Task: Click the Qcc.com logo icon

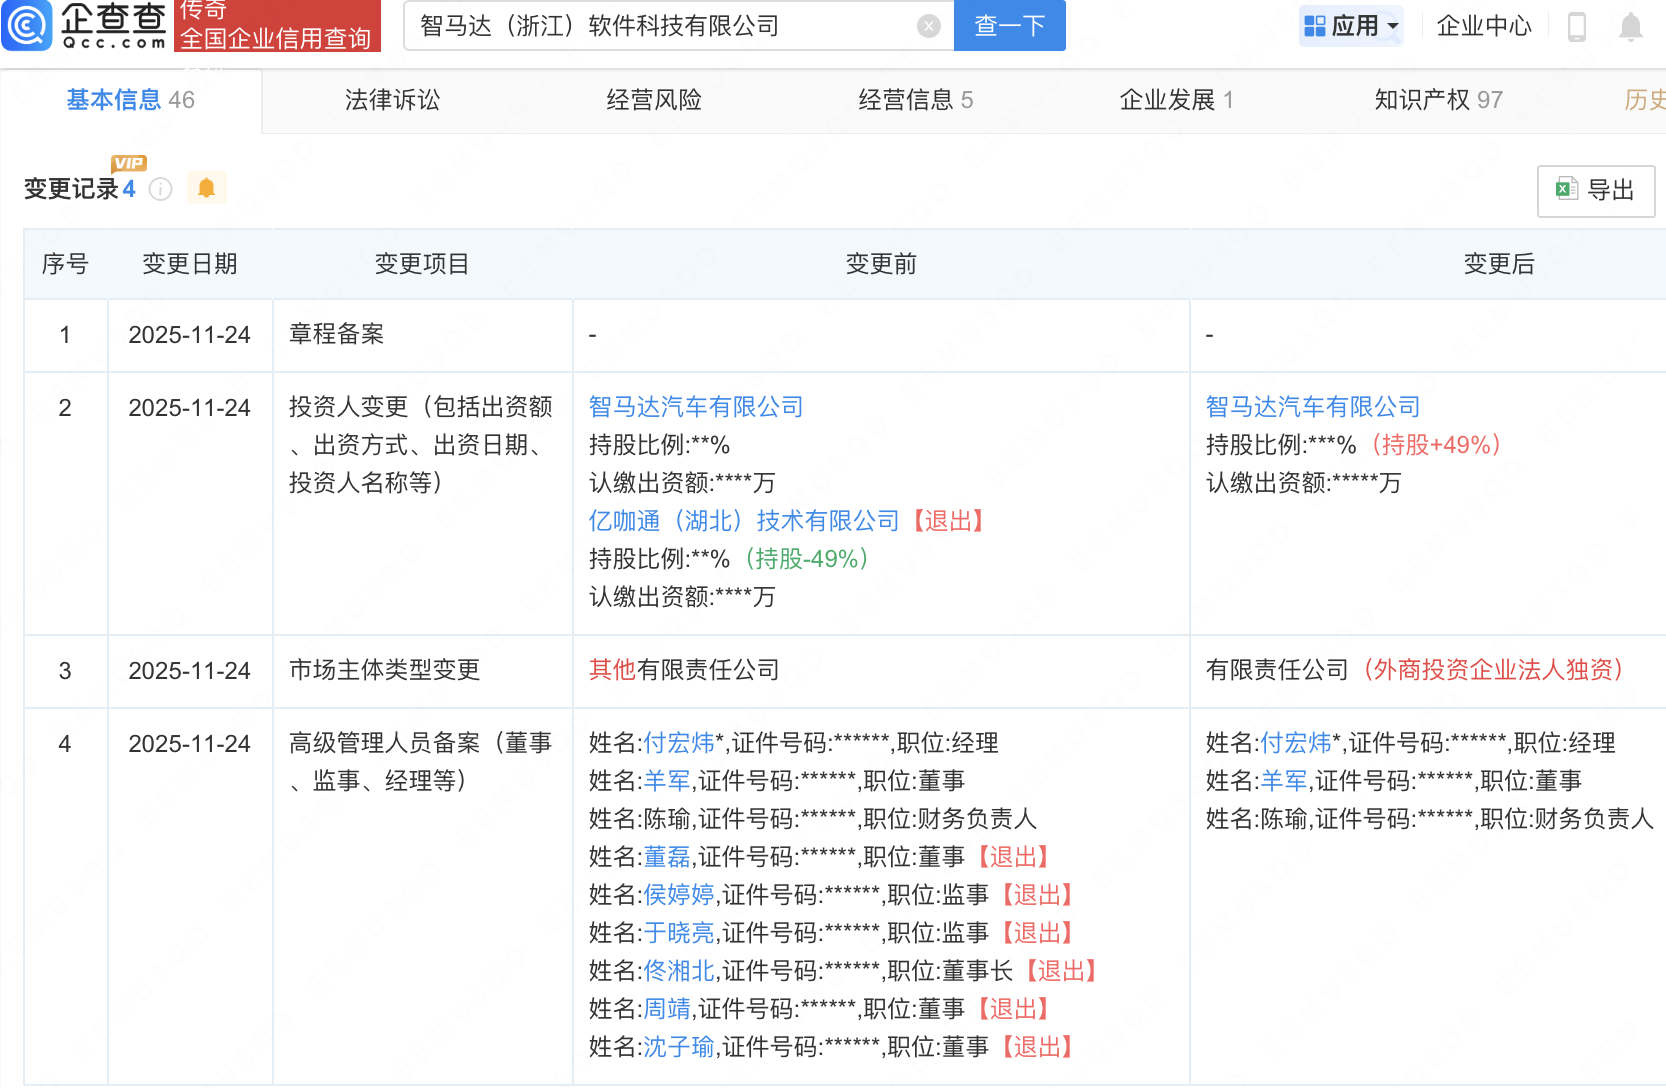Action: coord(27,25)
